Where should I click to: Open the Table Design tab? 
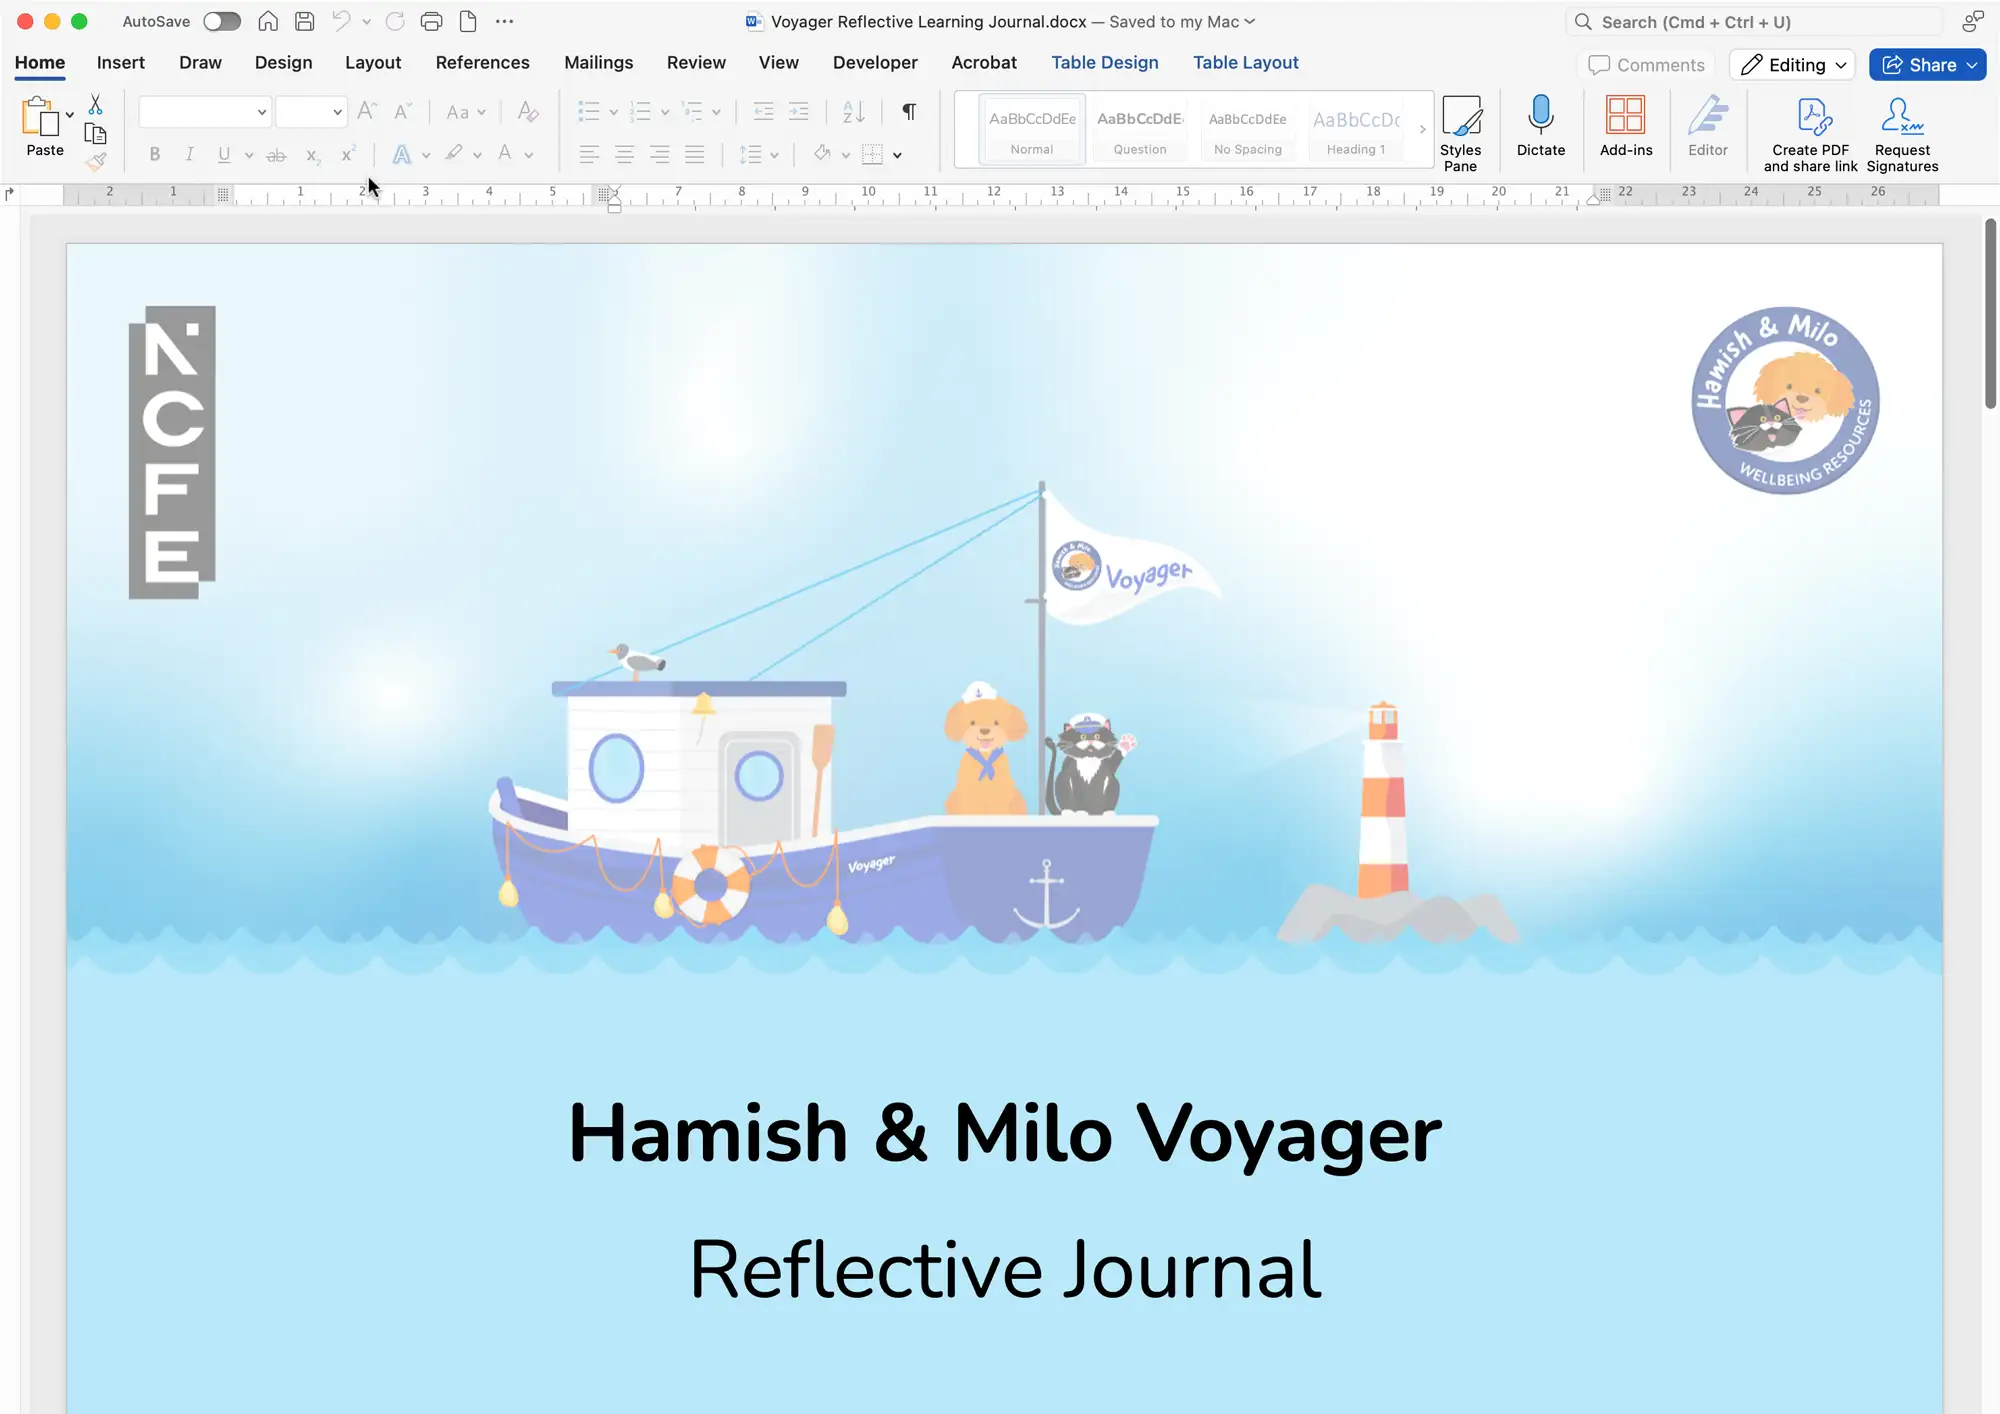click(1105, 62)
